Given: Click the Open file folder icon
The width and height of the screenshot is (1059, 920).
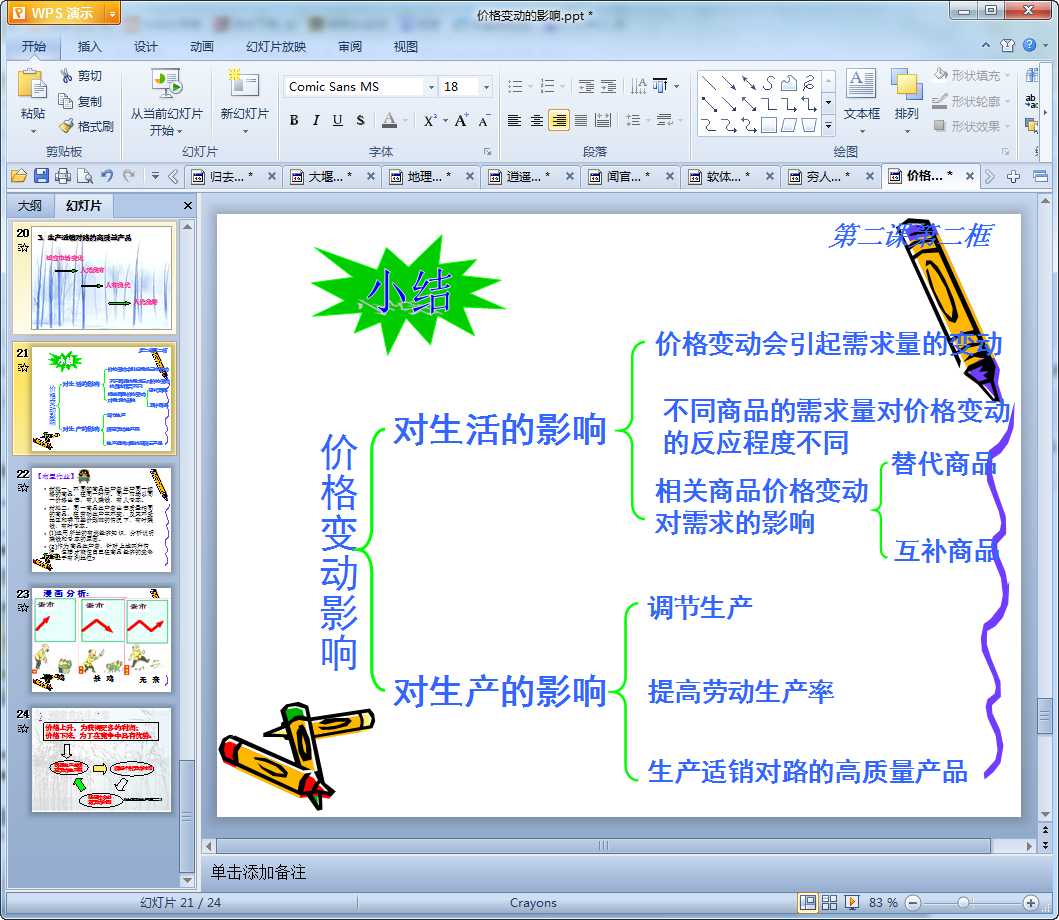Looking at the screenshot, I should (19, 176).
